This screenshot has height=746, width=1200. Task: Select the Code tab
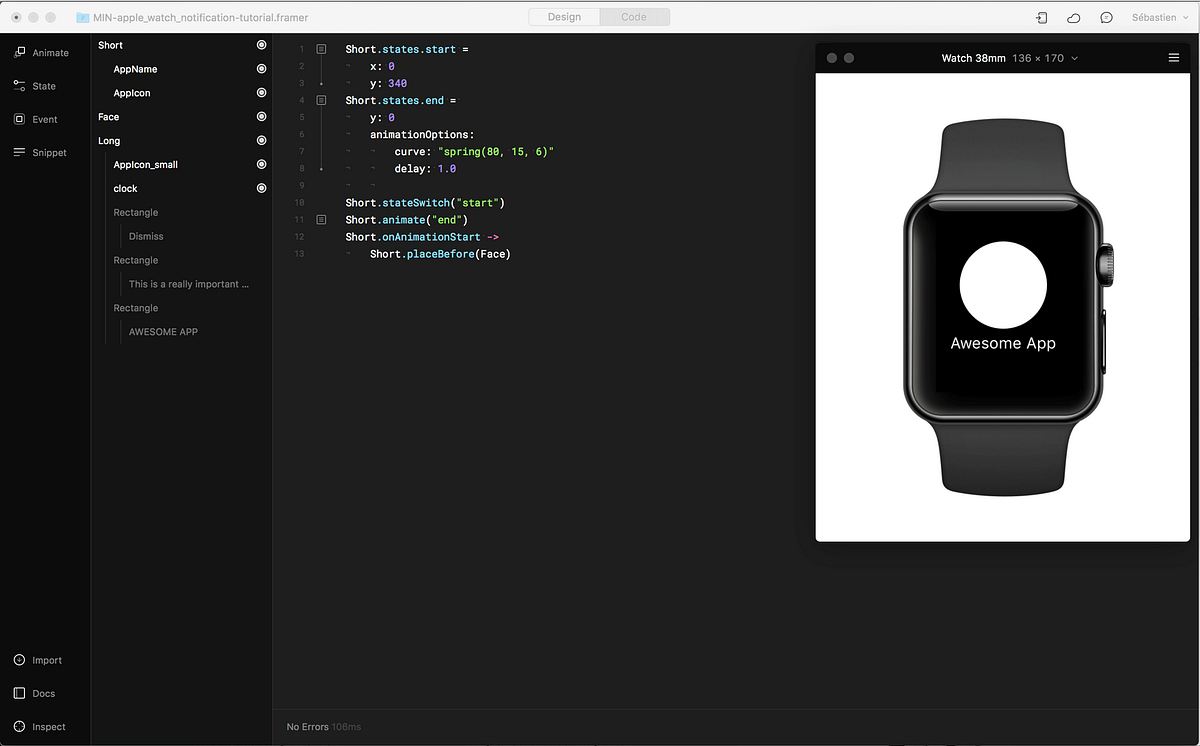pyautogui.click(x=634, y=16)
